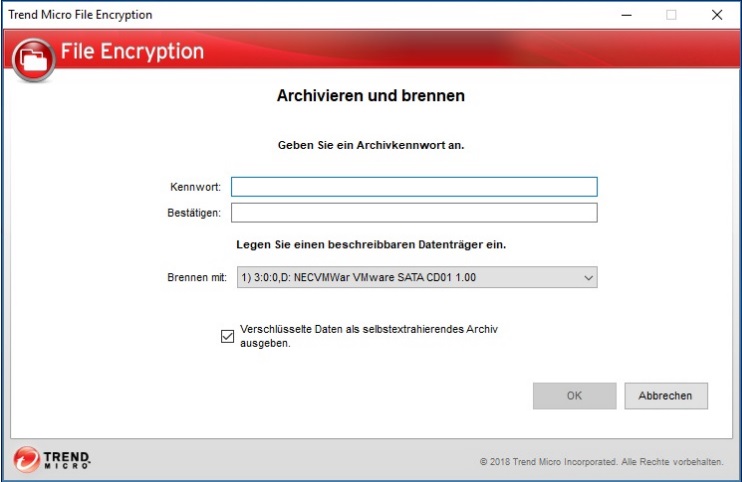Toggle the self-extracting archive checkbox

coord(227,336)
